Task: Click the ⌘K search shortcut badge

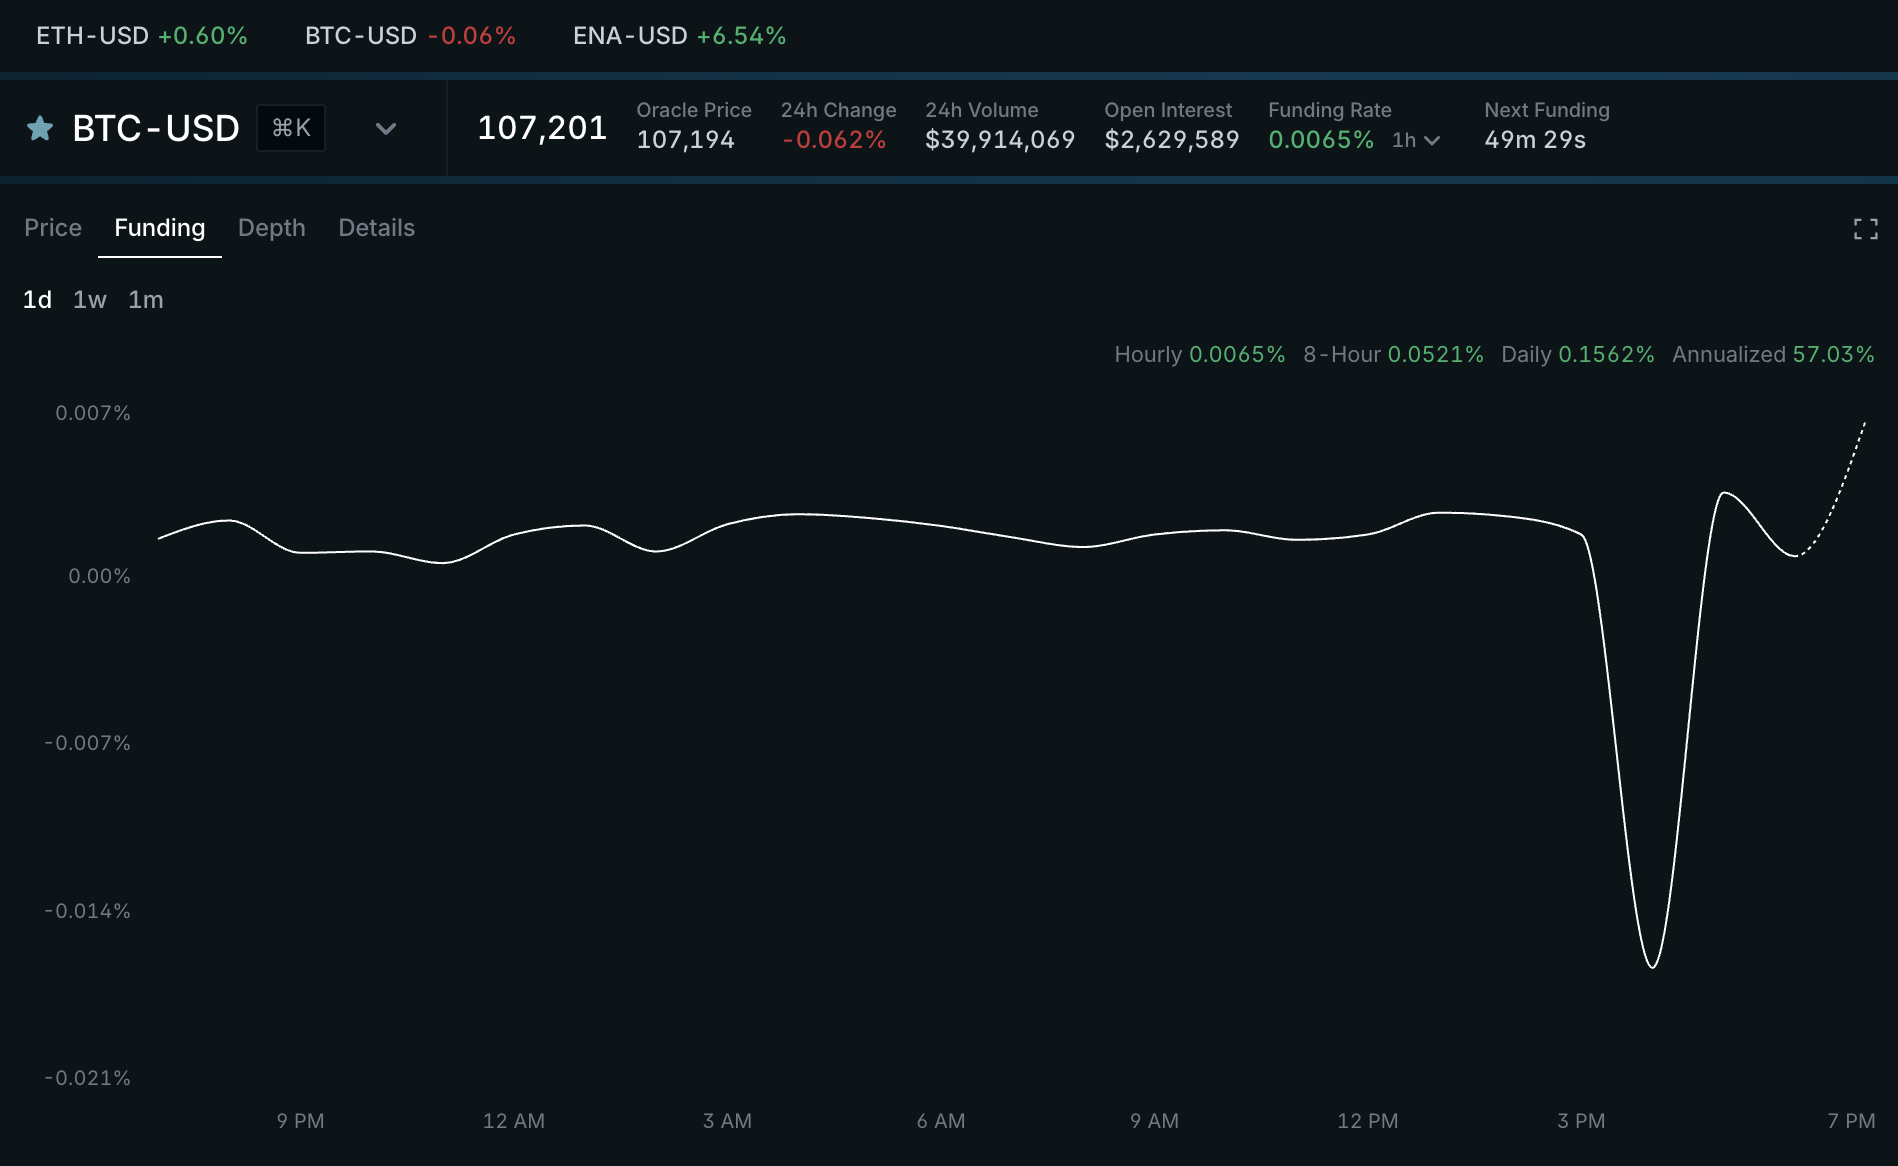Action: pos(291,128)
